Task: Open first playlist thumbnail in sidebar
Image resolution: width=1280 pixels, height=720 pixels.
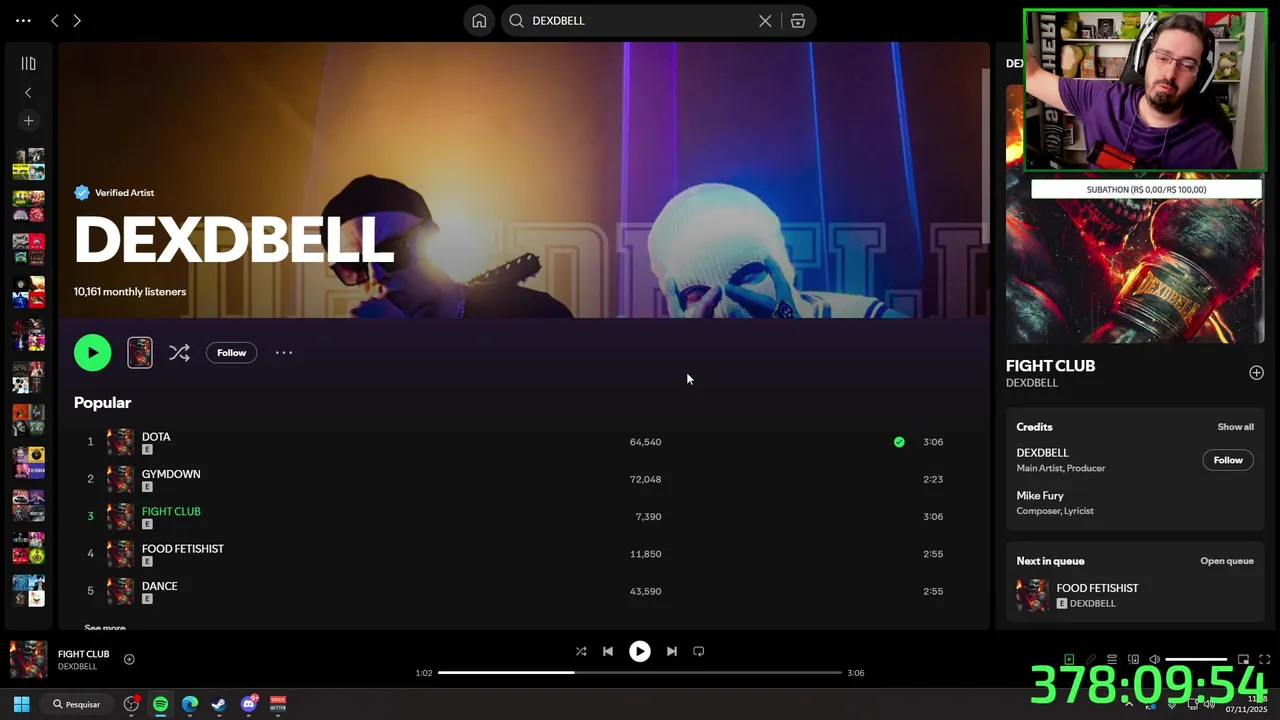Action: [x=28, y=164]
